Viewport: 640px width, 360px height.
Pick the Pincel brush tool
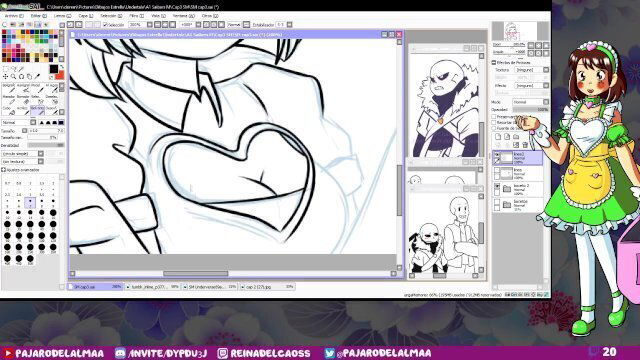[39, 89]
